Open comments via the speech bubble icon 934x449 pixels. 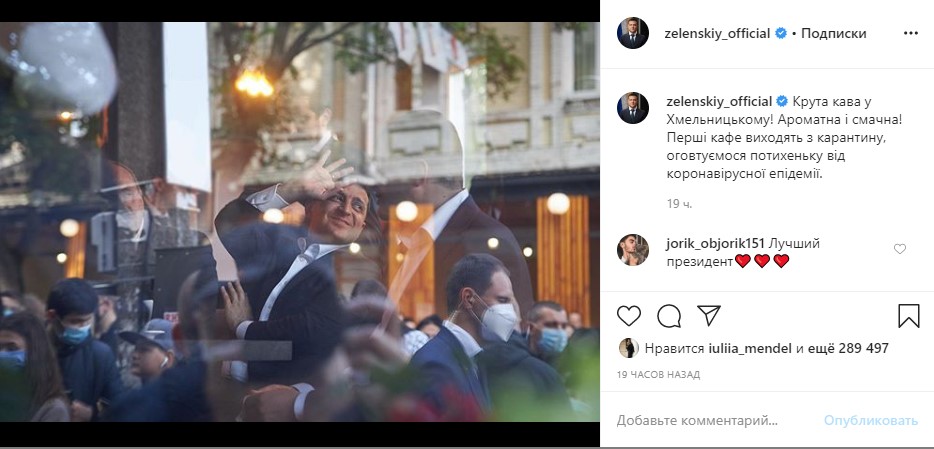pyautogui.click(x=668, y=316)
